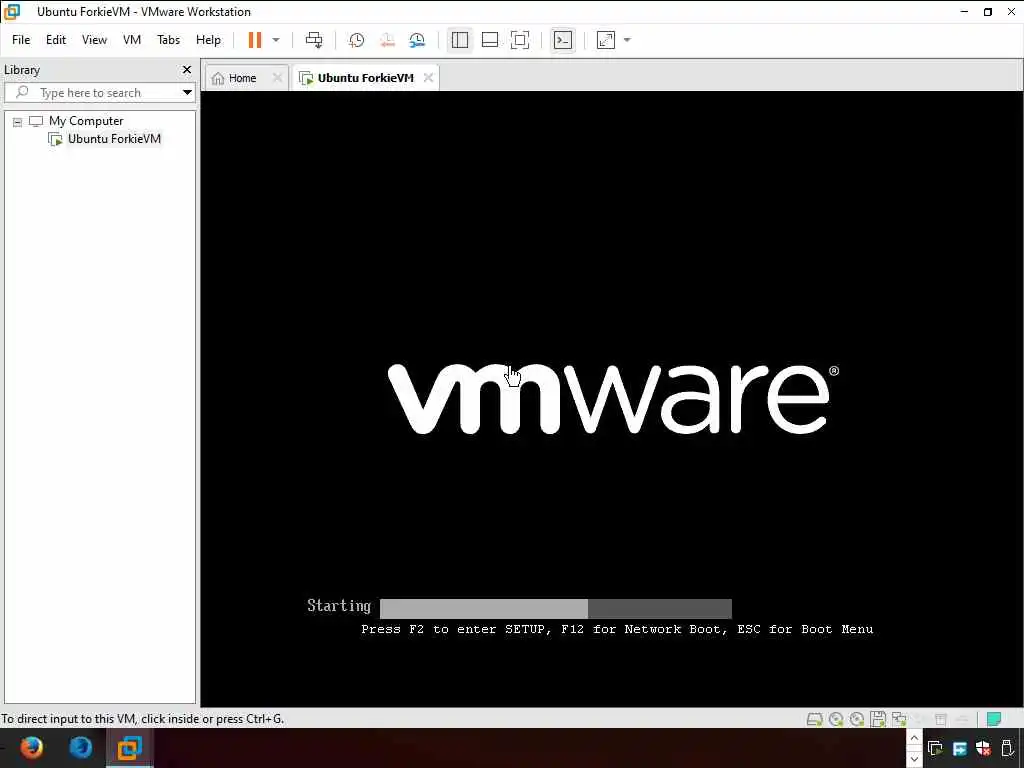The width and height of the screenshot is (1024, 768).
Task: Click the VMware tray icon in system tray
Action: coord(935,748)
